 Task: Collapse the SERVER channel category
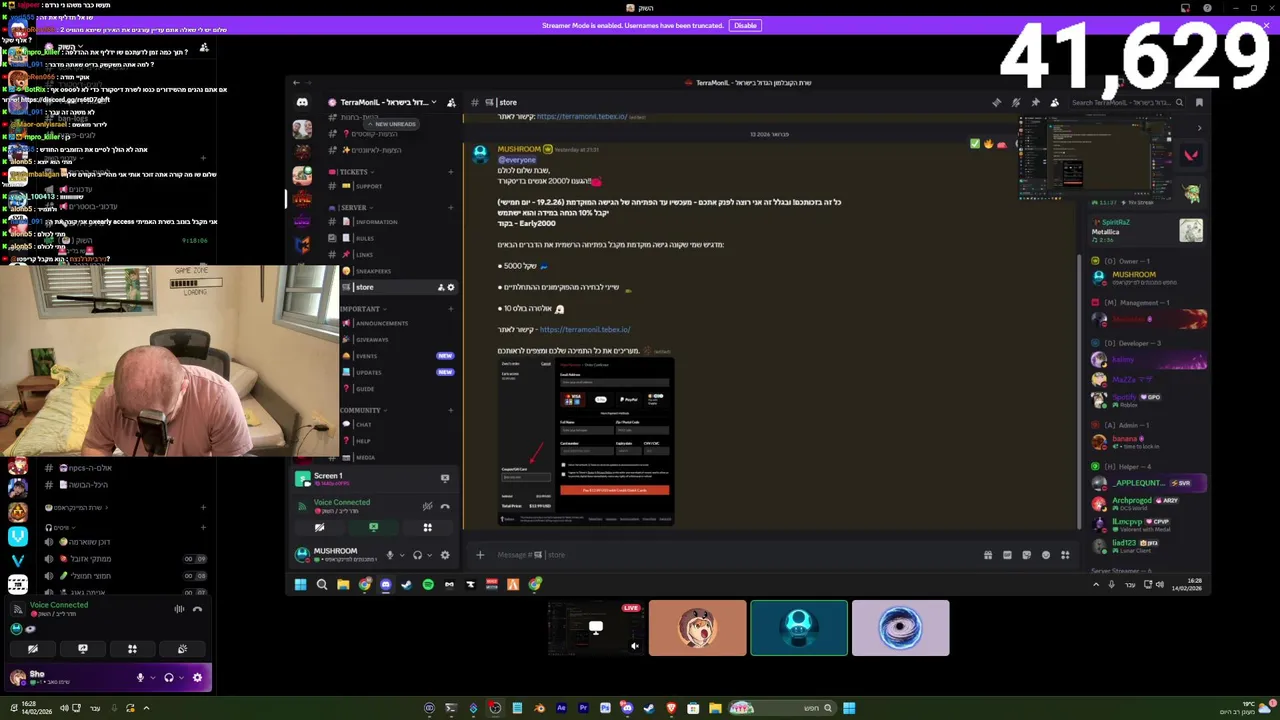click(352, 208)
